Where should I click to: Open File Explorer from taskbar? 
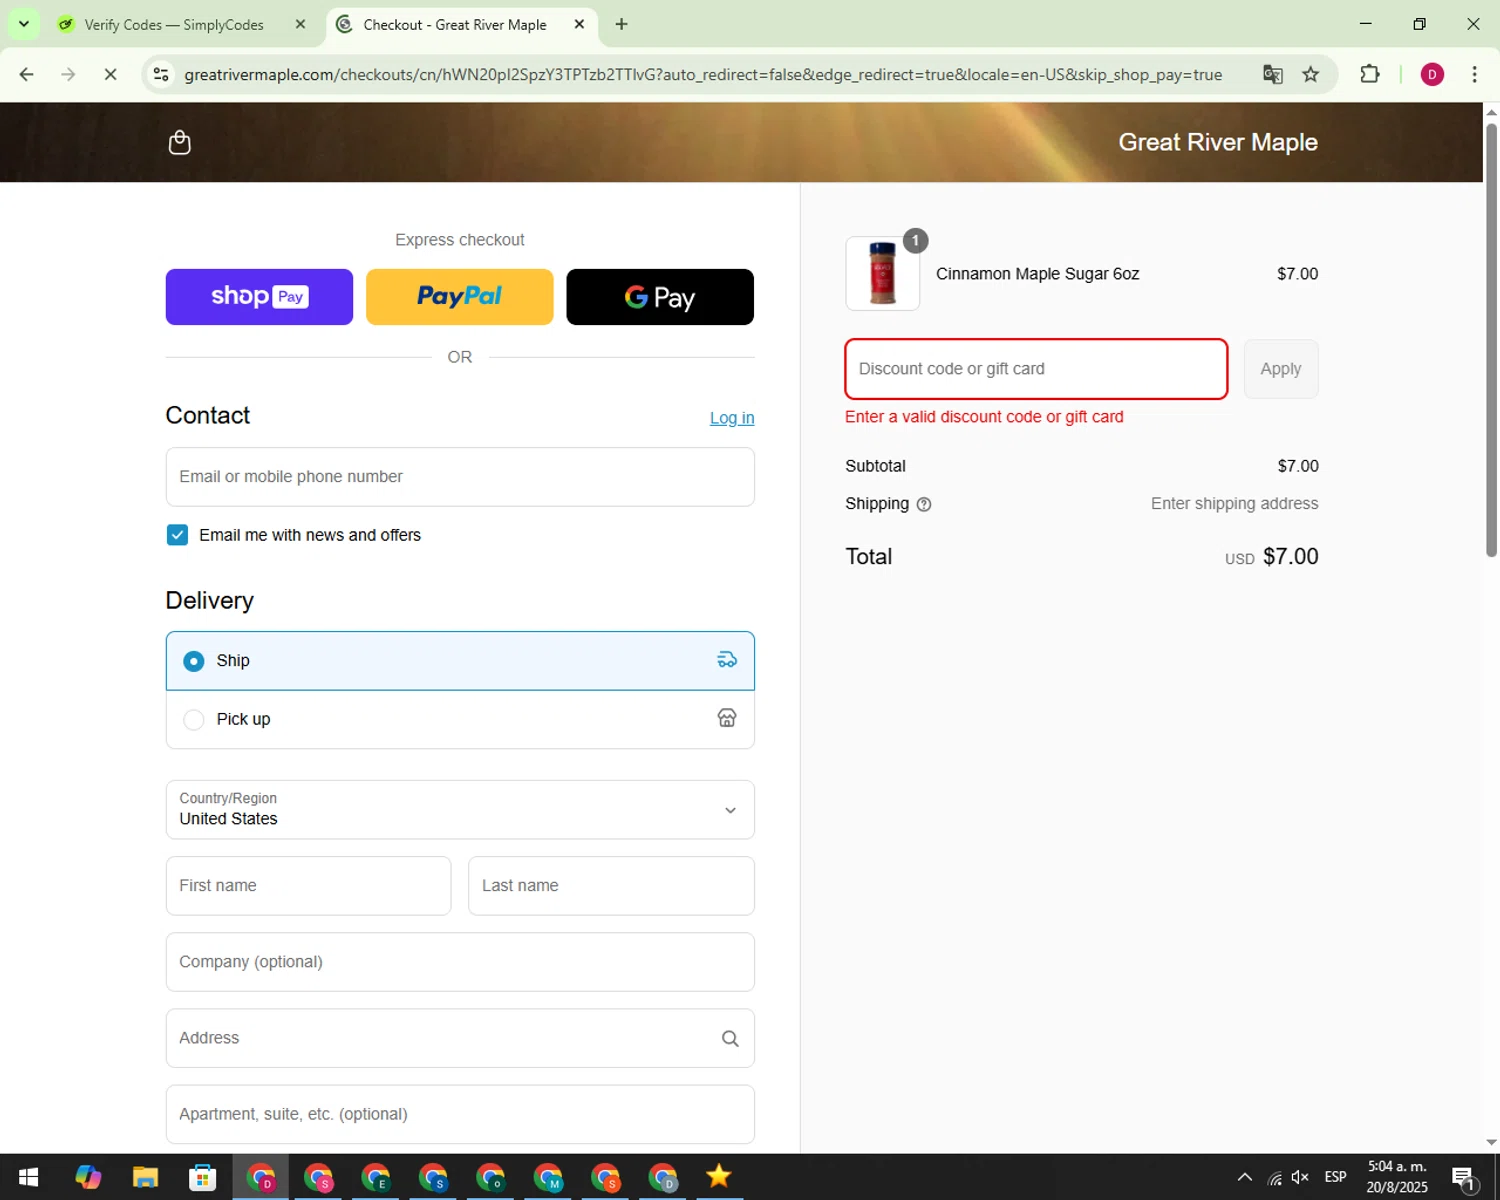tap(145, 1177)
